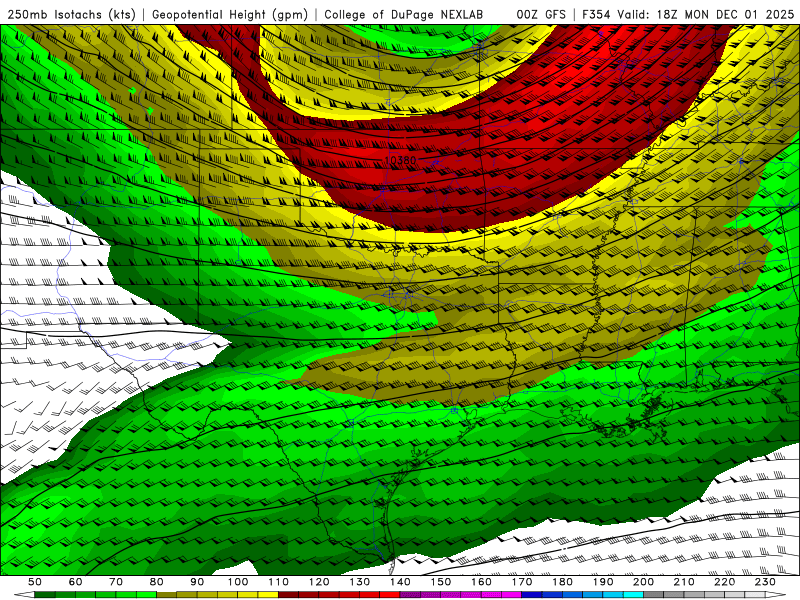This screenshot has height=600, width=800.
Task: Click the 10380 height contour label
Action: tap(400, 160)
